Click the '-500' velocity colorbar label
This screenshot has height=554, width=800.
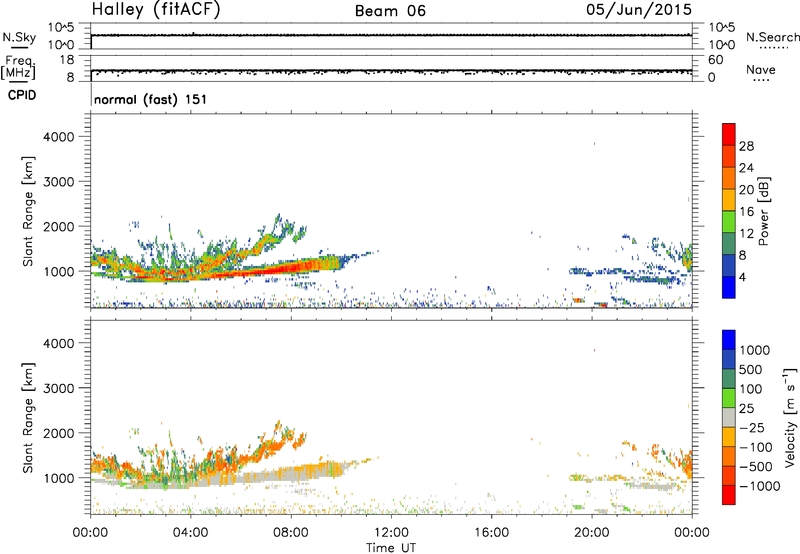[x=756, y=467]
